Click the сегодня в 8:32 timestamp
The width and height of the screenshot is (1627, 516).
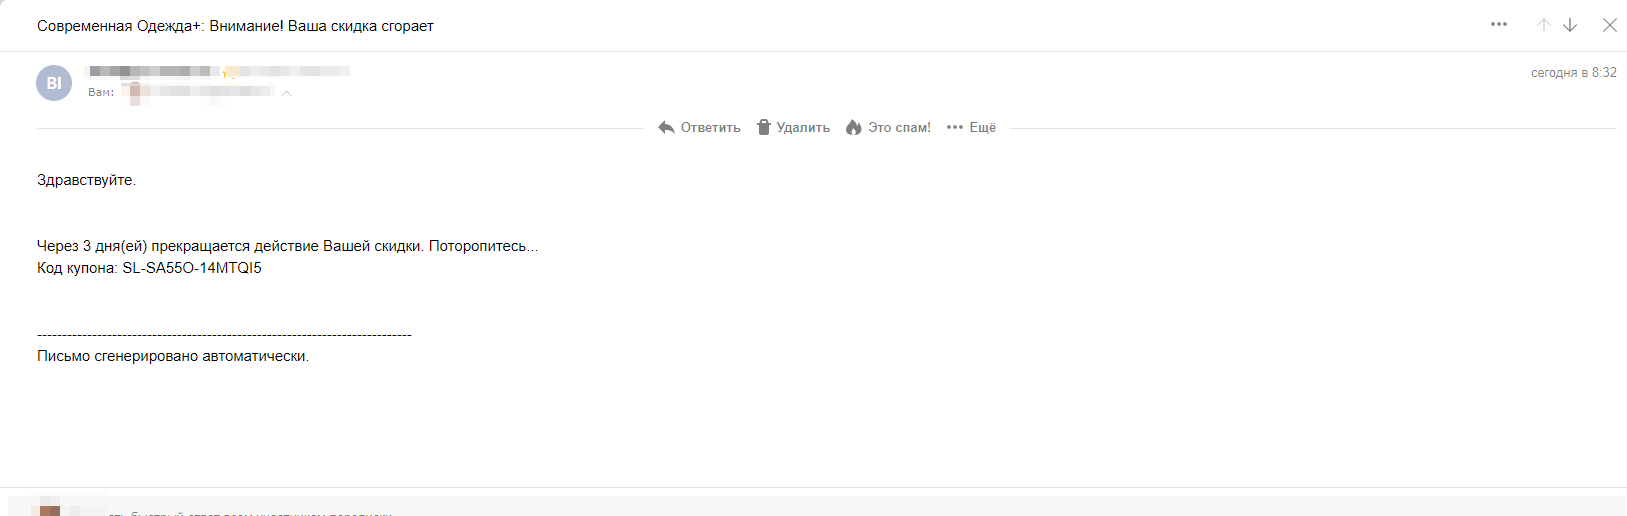pyautogui.click(x=1573, y=72)
